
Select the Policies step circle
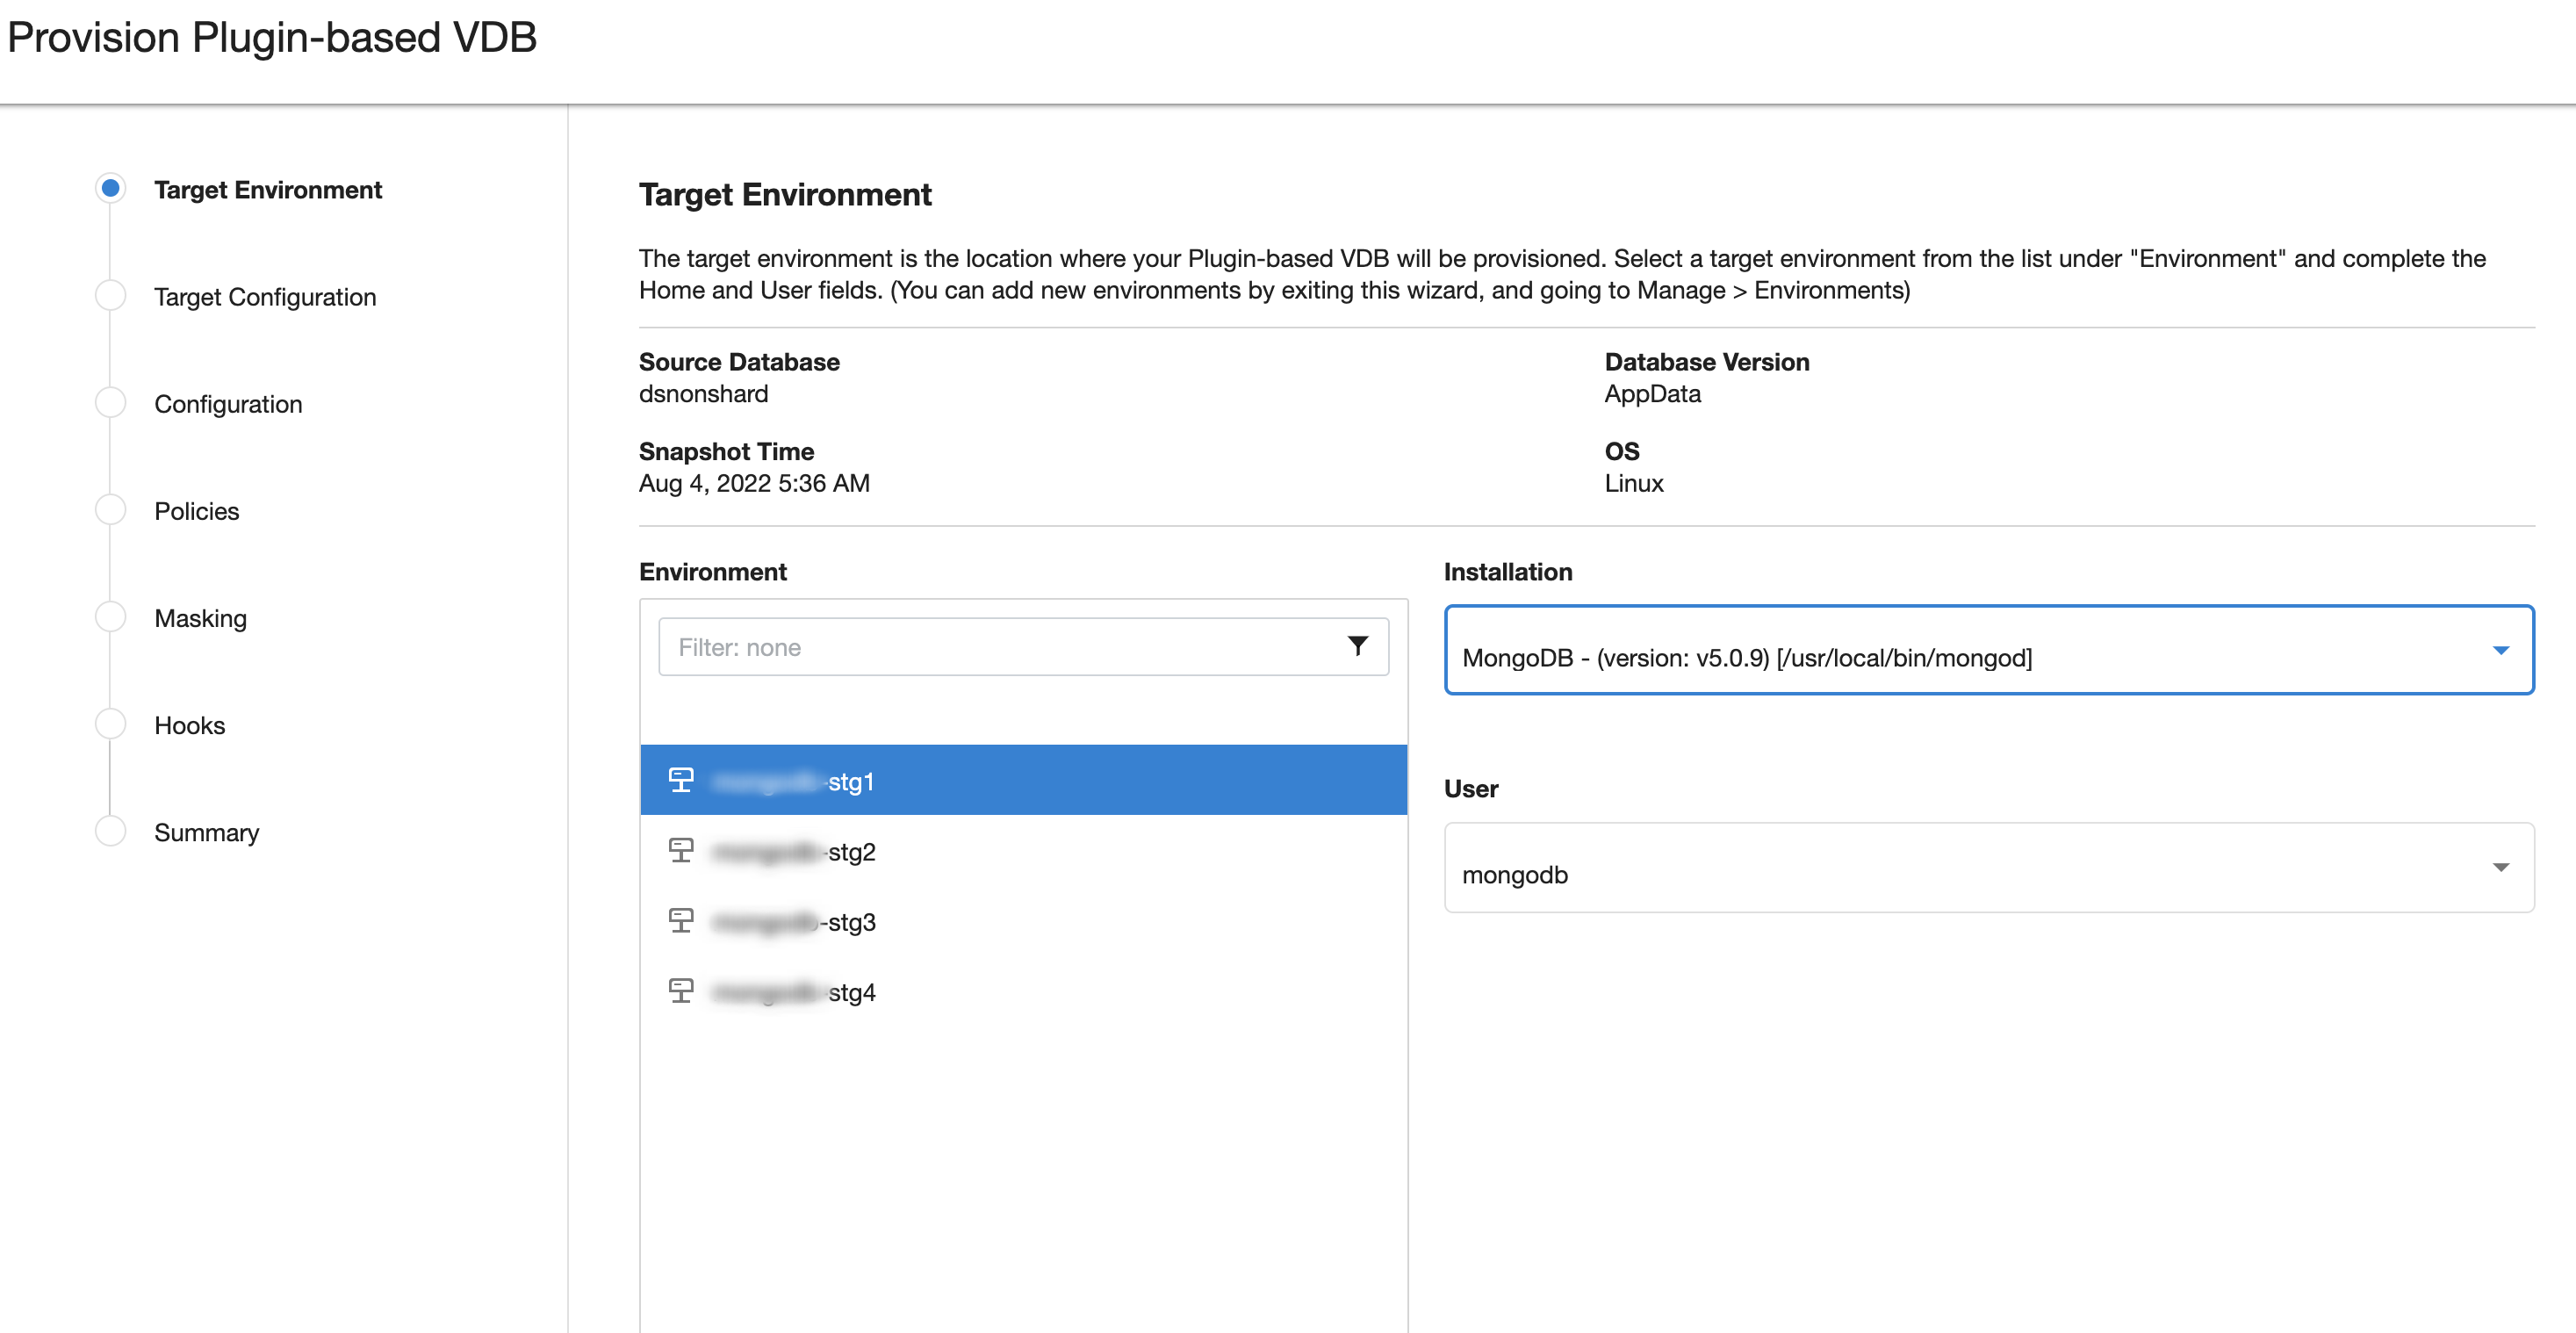[110, 510]
